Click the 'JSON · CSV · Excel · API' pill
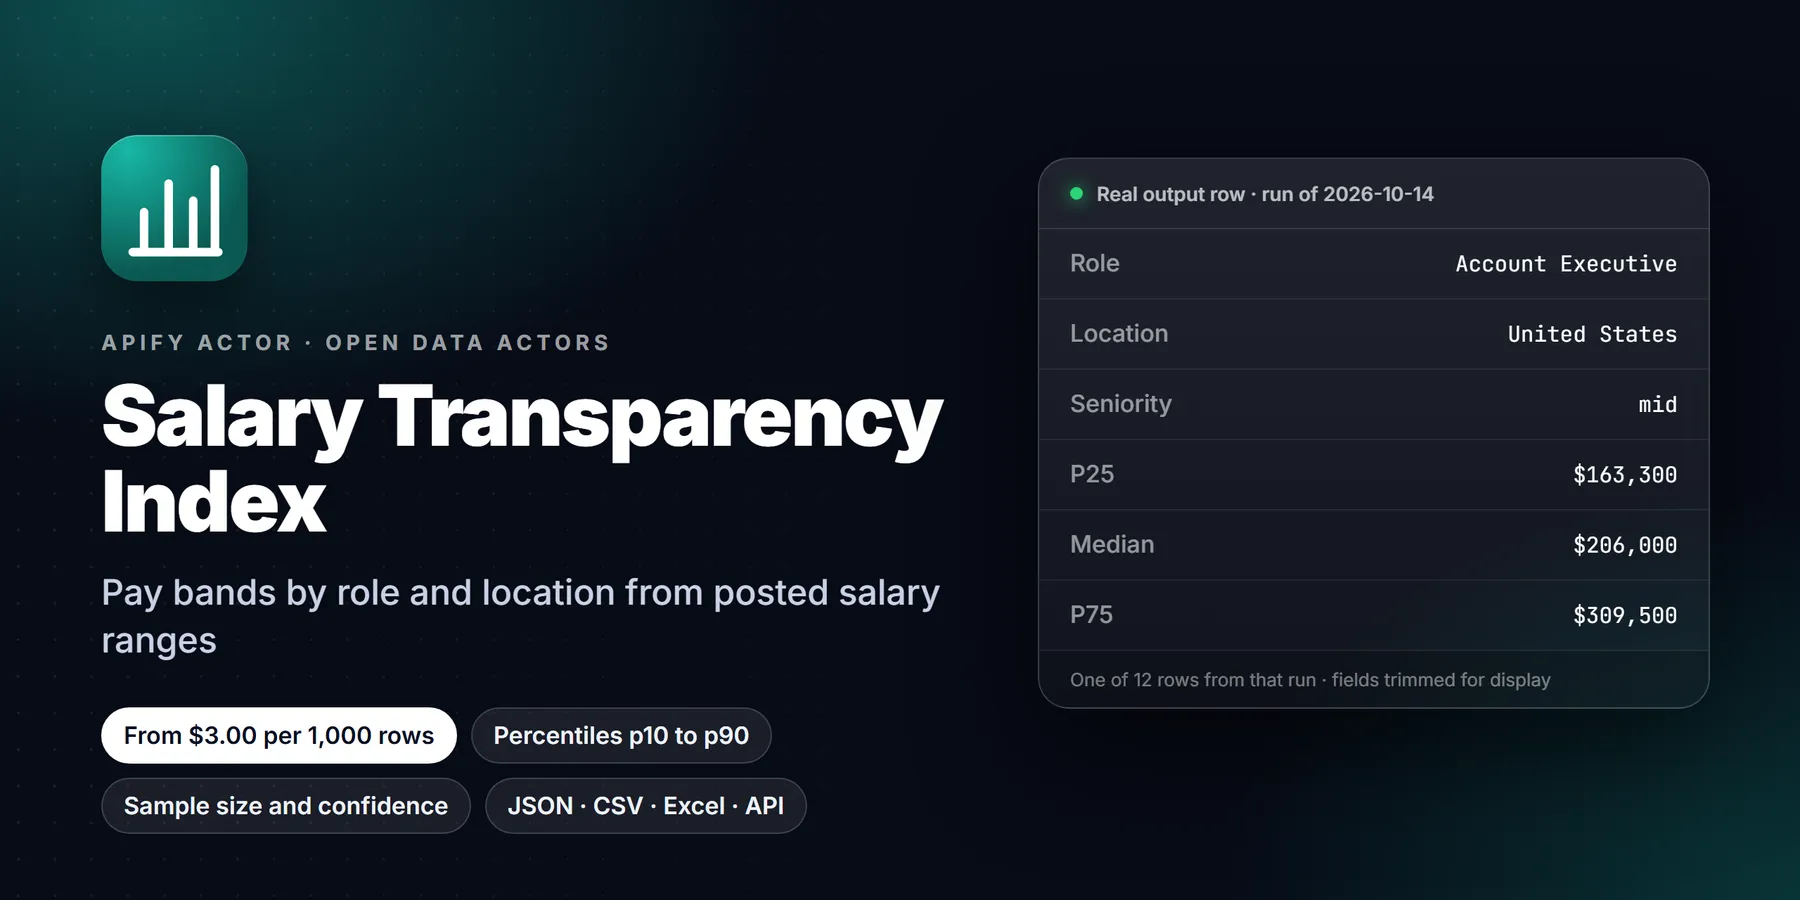 point(646,806)
